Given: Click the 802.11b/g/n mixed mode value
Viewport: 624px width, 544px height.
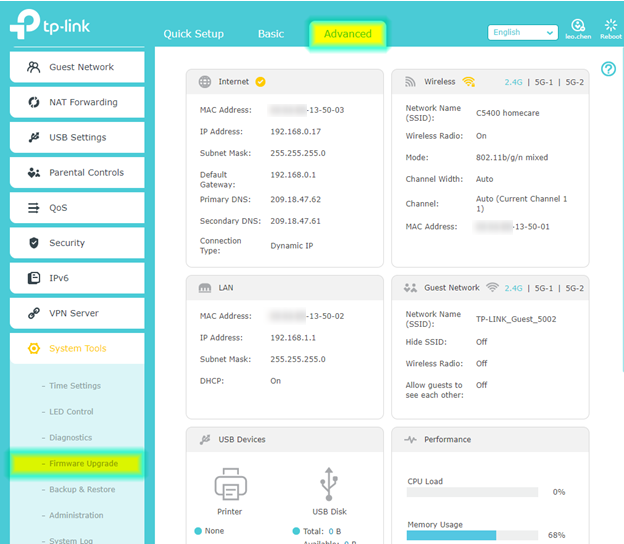Looking at the screenshot, I should point(512,158).
